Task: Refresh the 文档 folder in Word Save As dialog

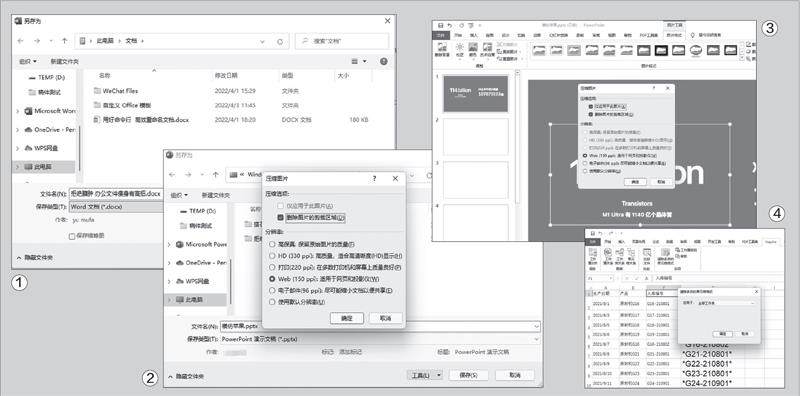Action: pos(280,42)
